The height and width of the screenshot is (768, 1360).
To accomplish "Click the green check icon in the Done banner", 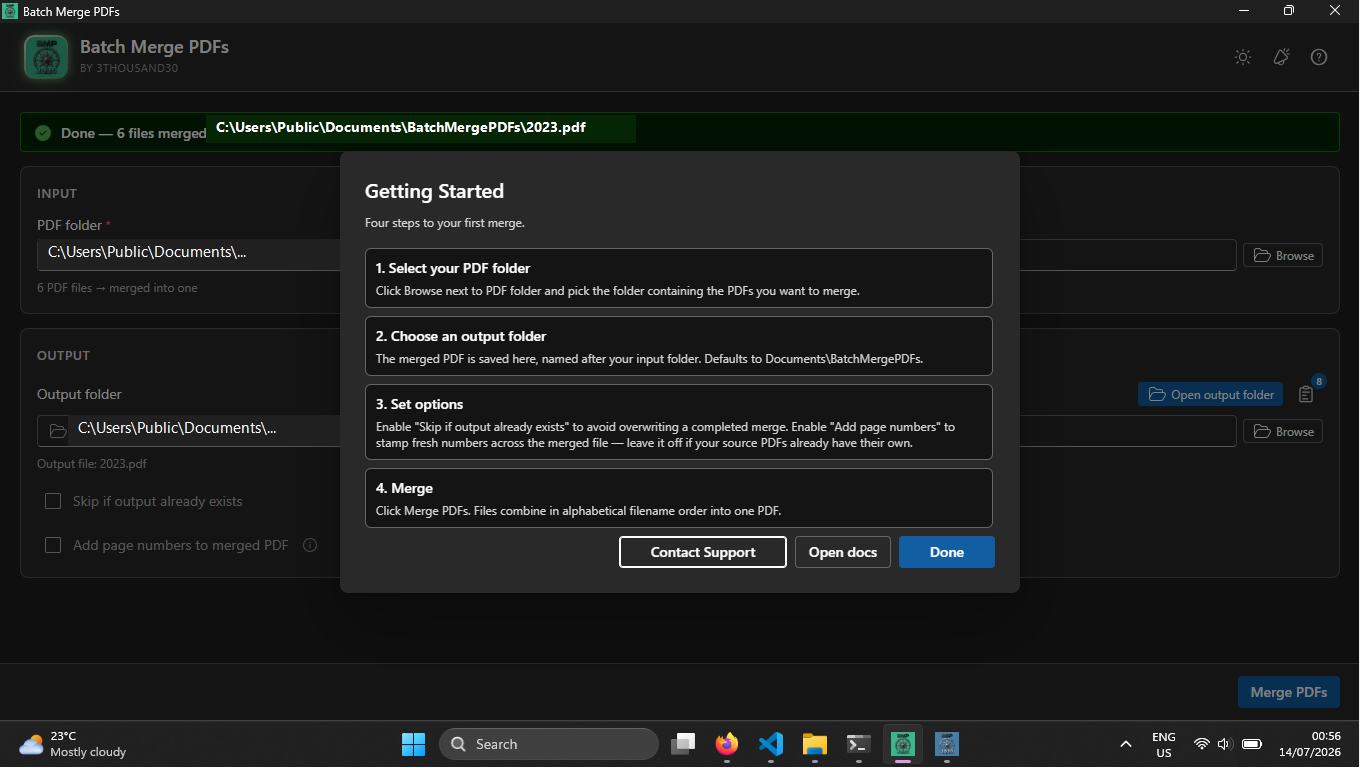I will (x=43, y=133).
